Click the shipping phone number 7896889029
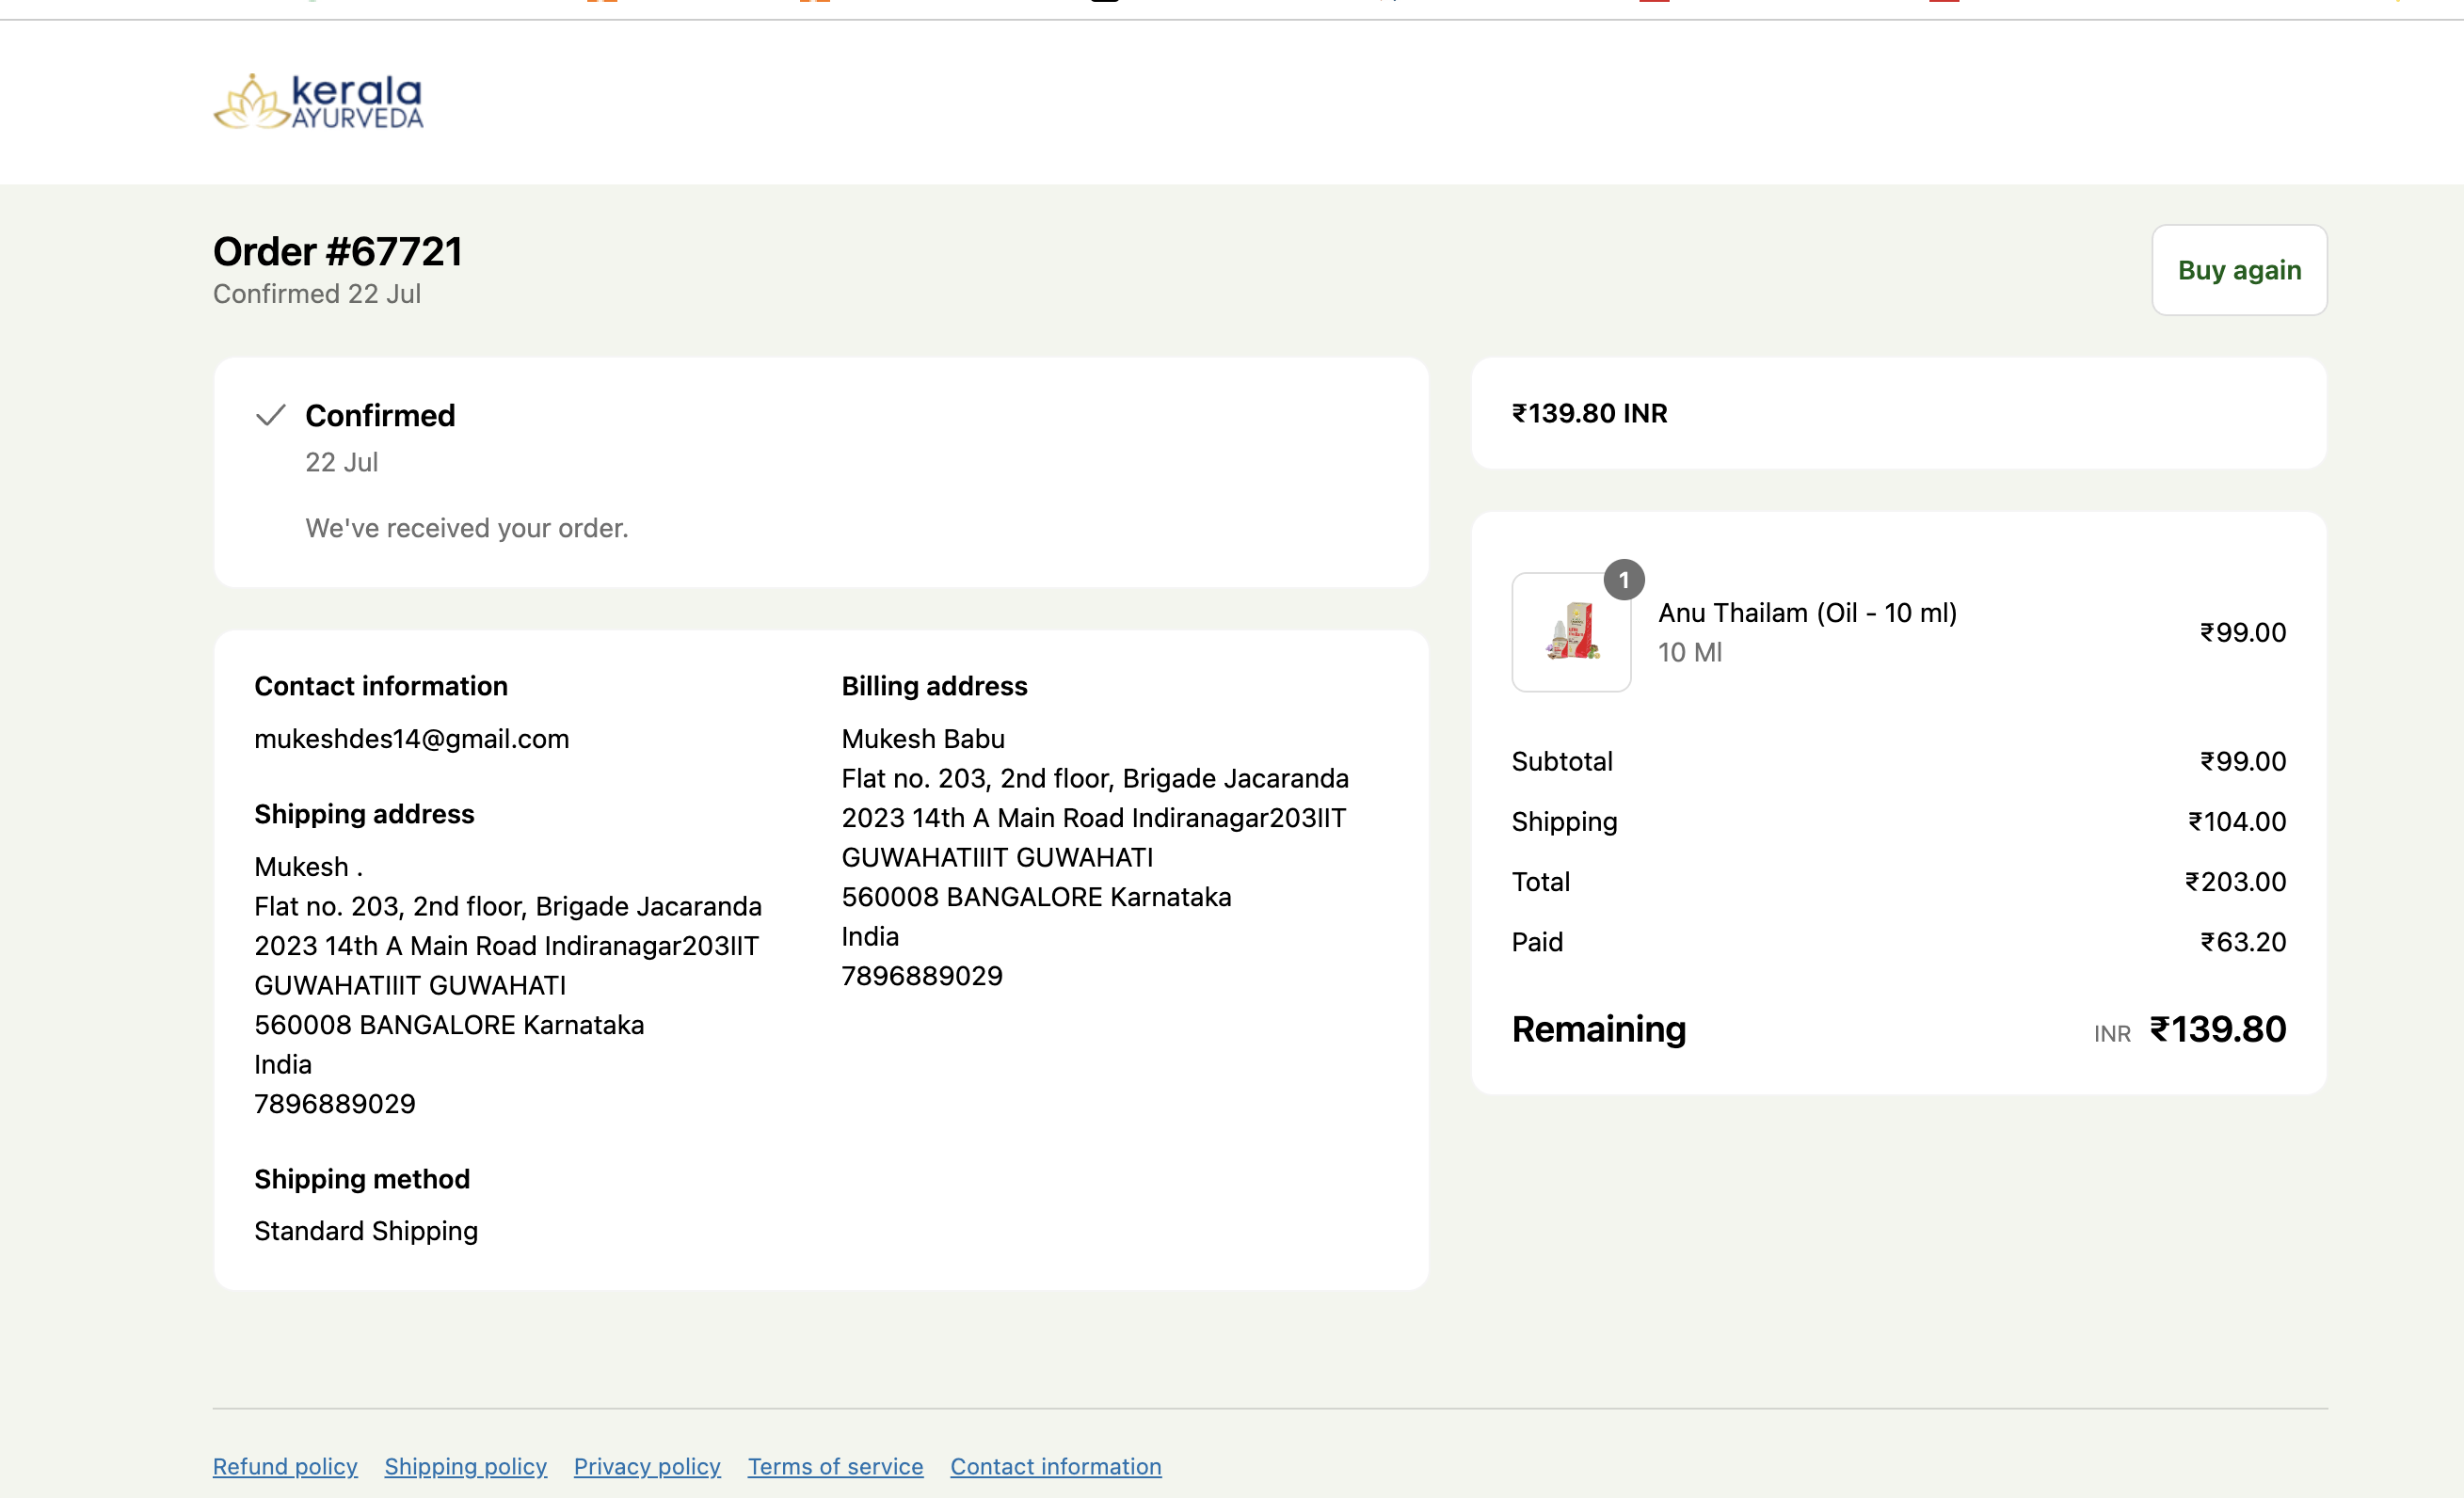This screenshot has width=2464, height=1498. (x=335, y=1104)
